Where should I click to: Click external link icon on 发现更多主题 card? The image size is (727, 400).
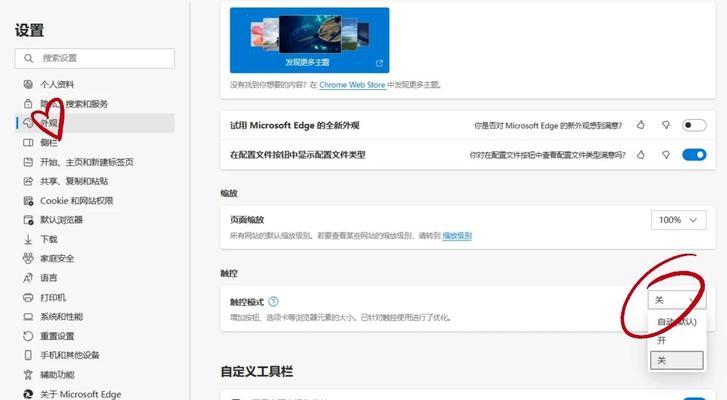point(379,63)
